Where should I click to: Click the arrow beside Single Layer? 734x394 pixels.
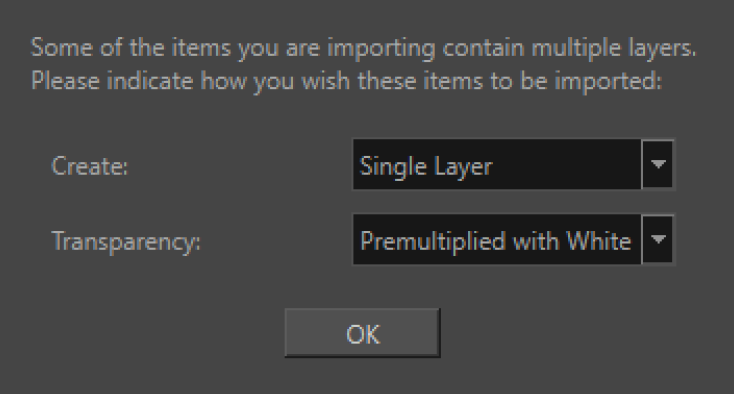point(658,165)
